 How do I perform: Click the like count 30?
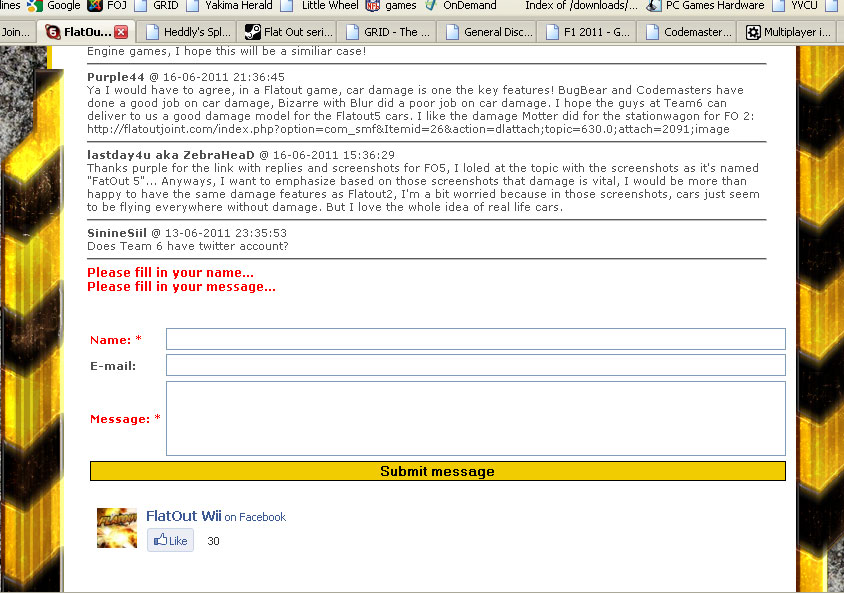click(213, 541)
